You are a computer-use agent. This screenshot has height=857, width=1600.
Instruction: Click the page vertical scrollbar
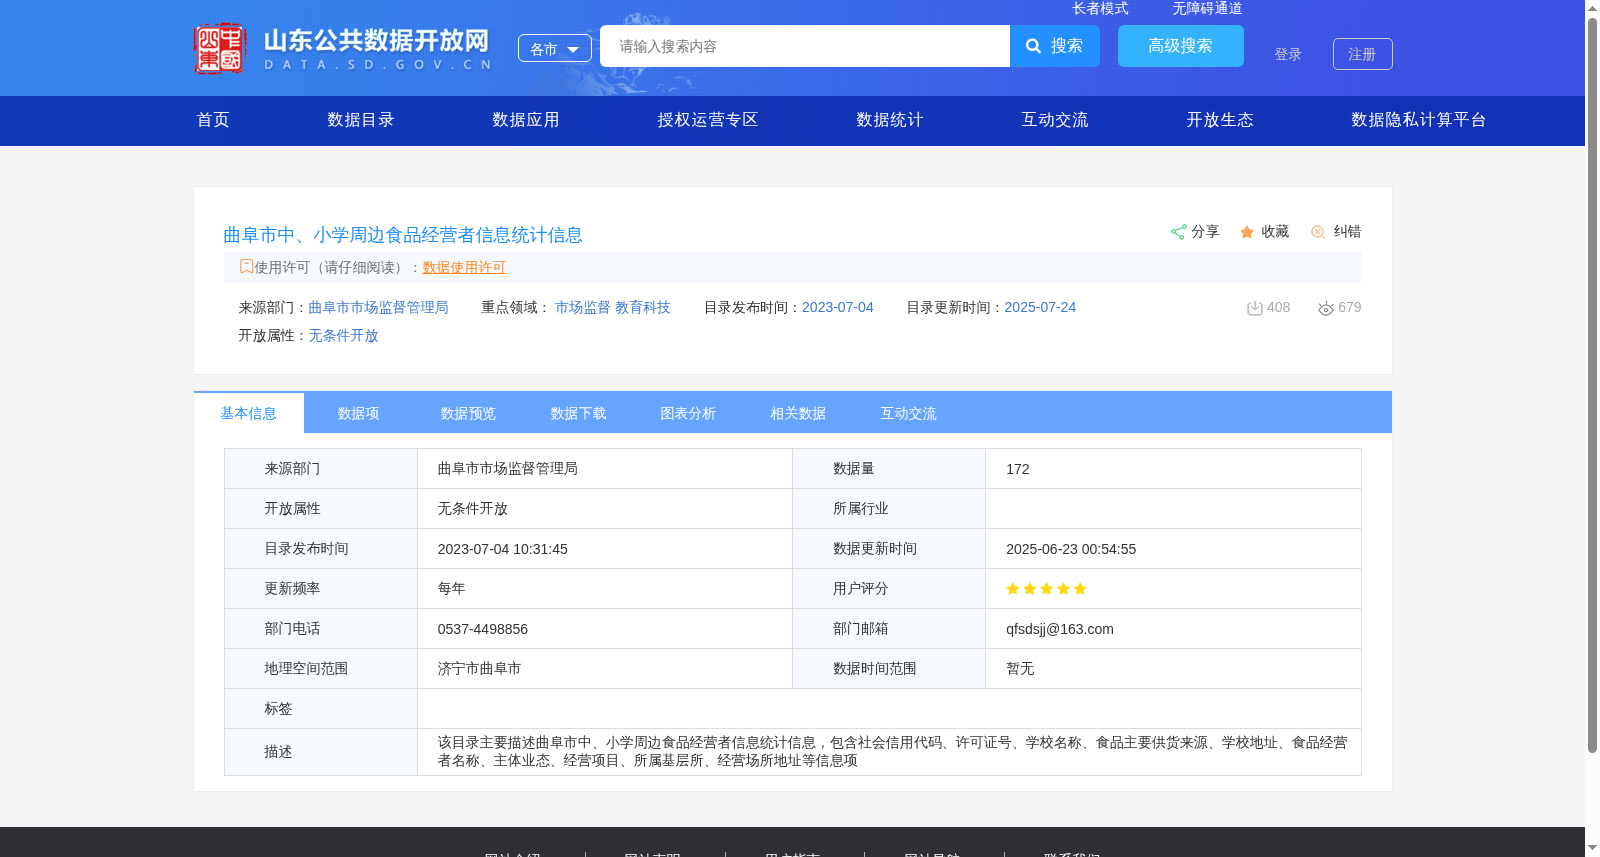(x=1592, y=385)
